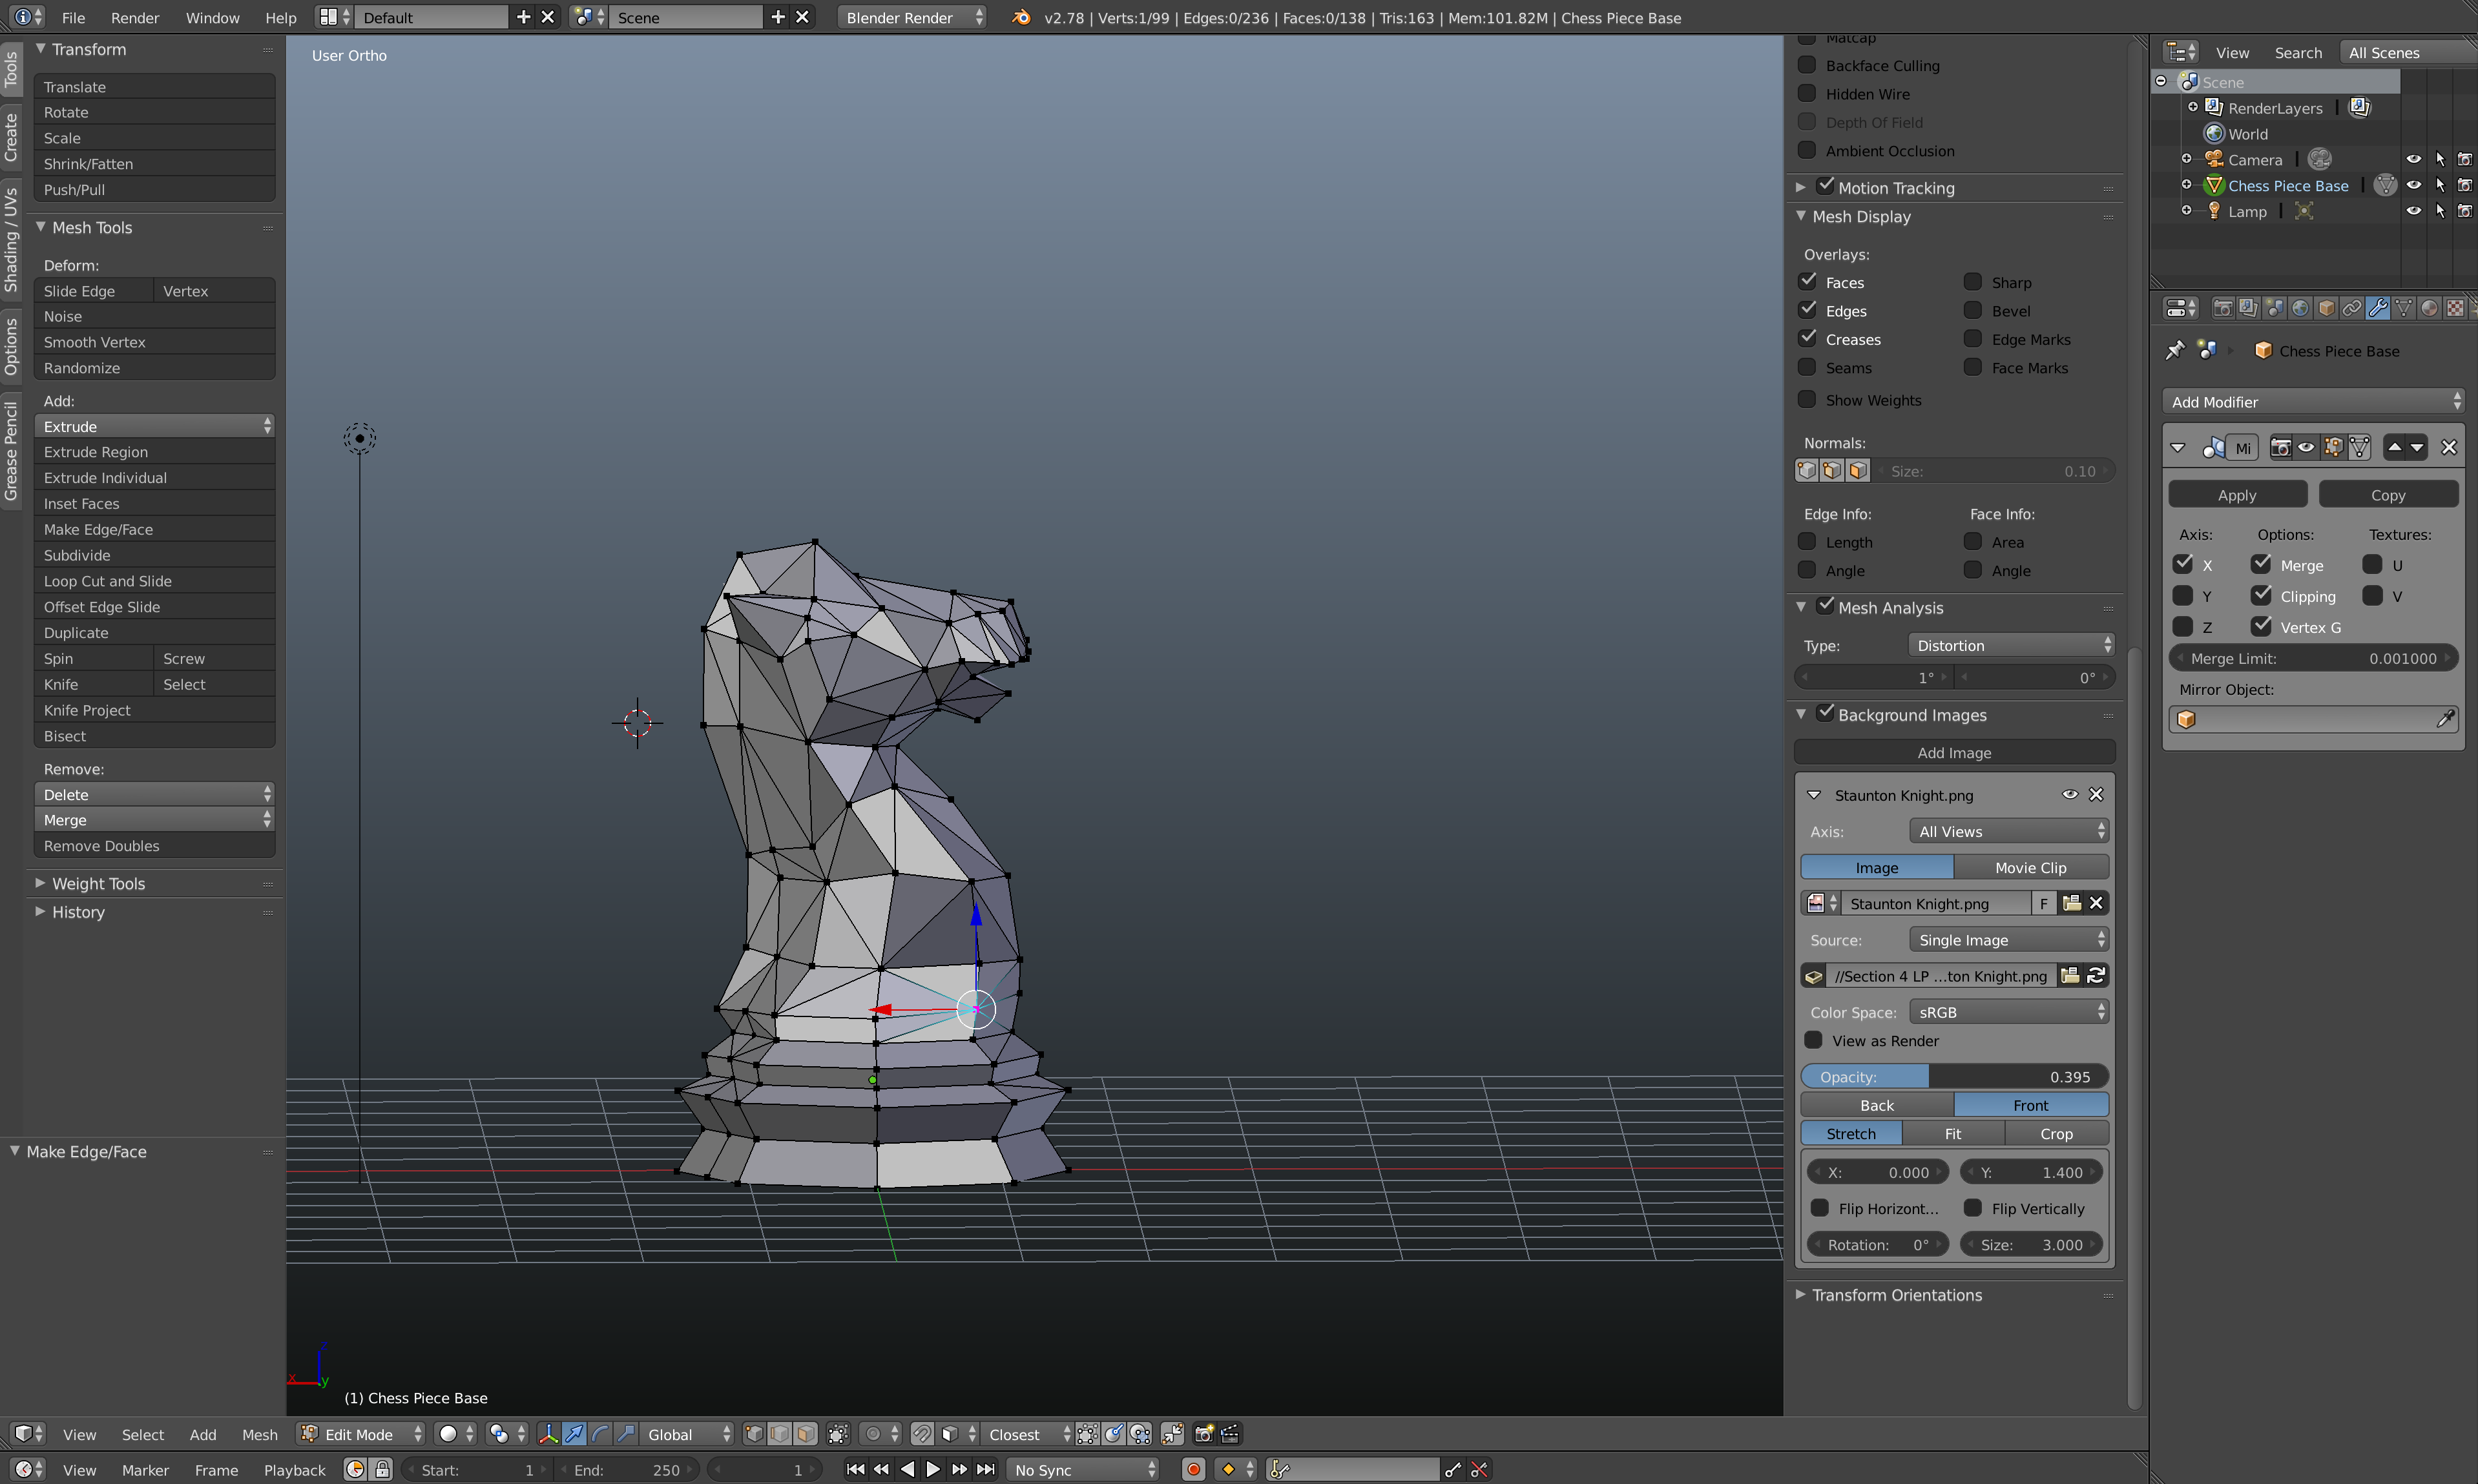This screenshot has width=2478, height=1484.
Task: Move Mirror modifier down in stack
Action: point(2416,447)
